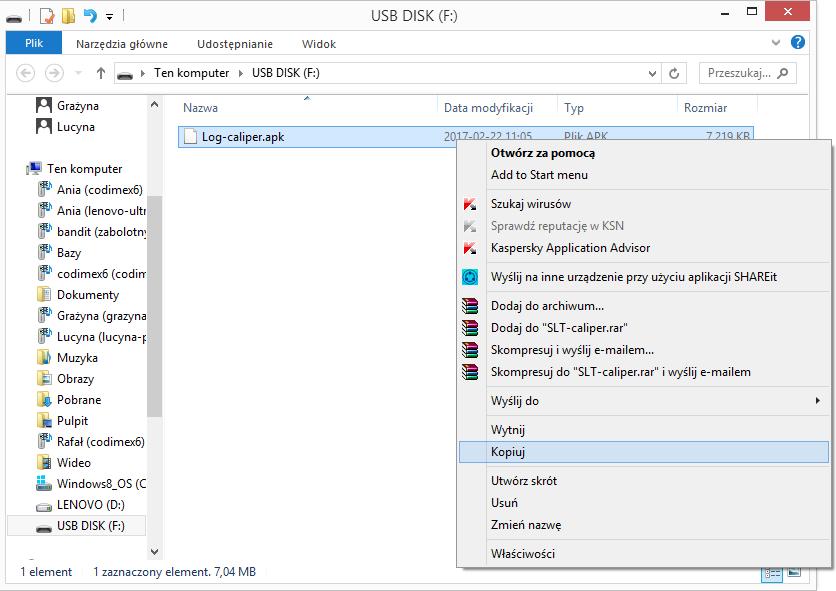The image size is (836, 591).
Task: Open the Windows8_OS drive
Action: tap(91, 483)
